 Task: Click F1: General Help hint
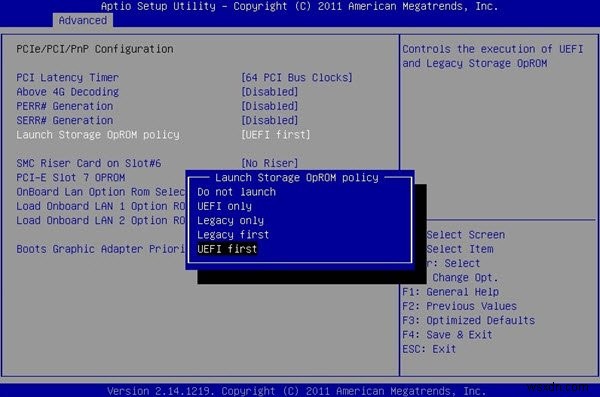450,292
